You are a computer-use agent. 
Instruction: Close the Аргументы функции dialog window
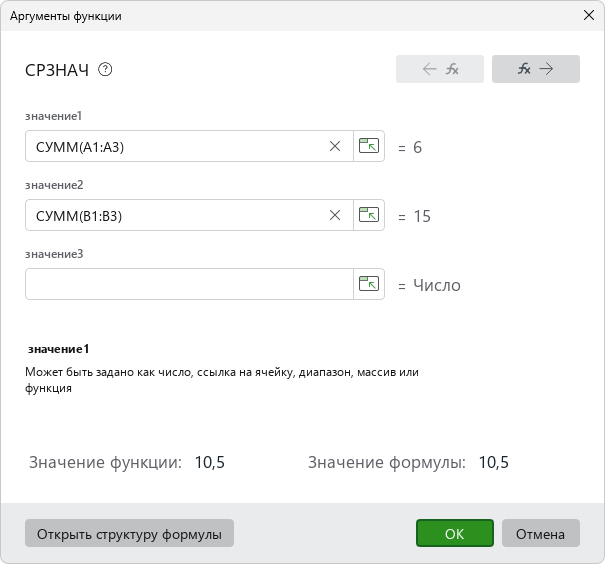click(x=589, y=15)
